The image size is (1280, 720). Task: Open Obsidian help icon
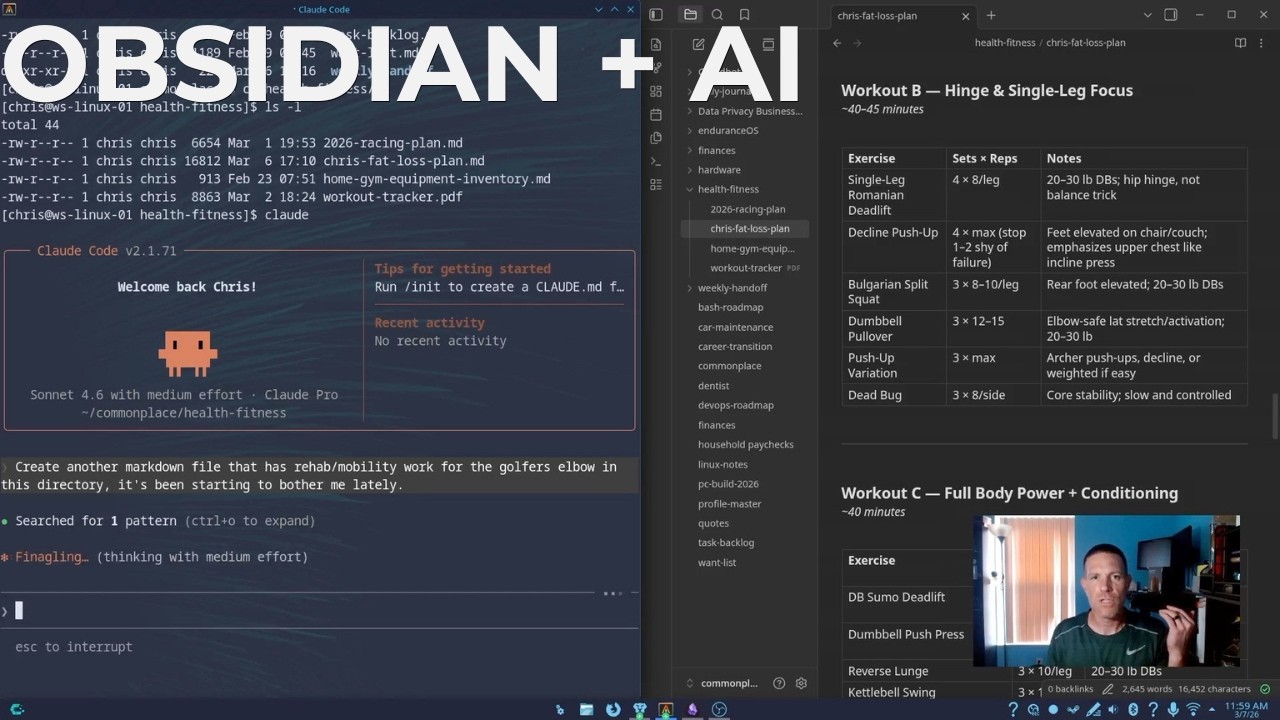point(779,684)
